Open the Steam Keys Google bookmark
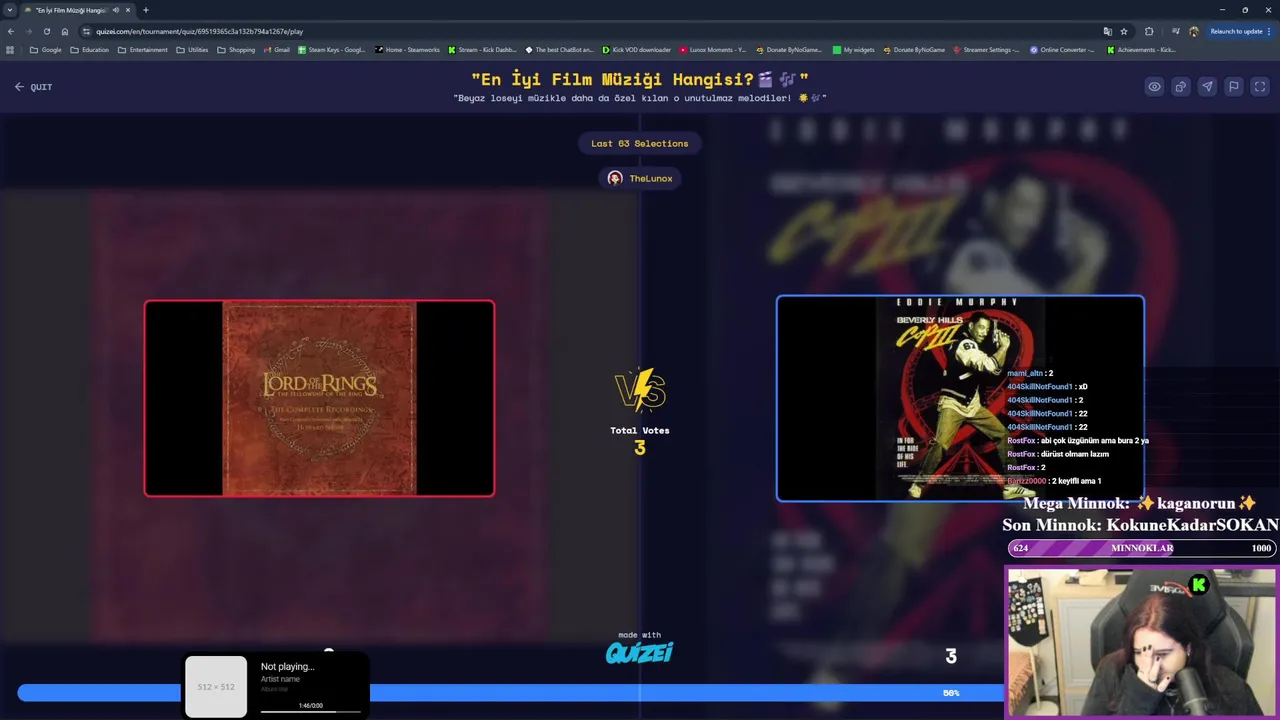 click(331, 50)
